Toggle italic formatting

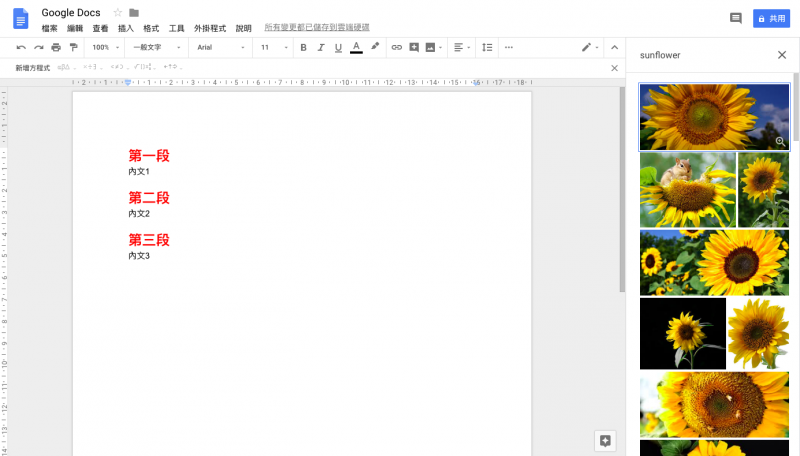(x=320, y=47)
